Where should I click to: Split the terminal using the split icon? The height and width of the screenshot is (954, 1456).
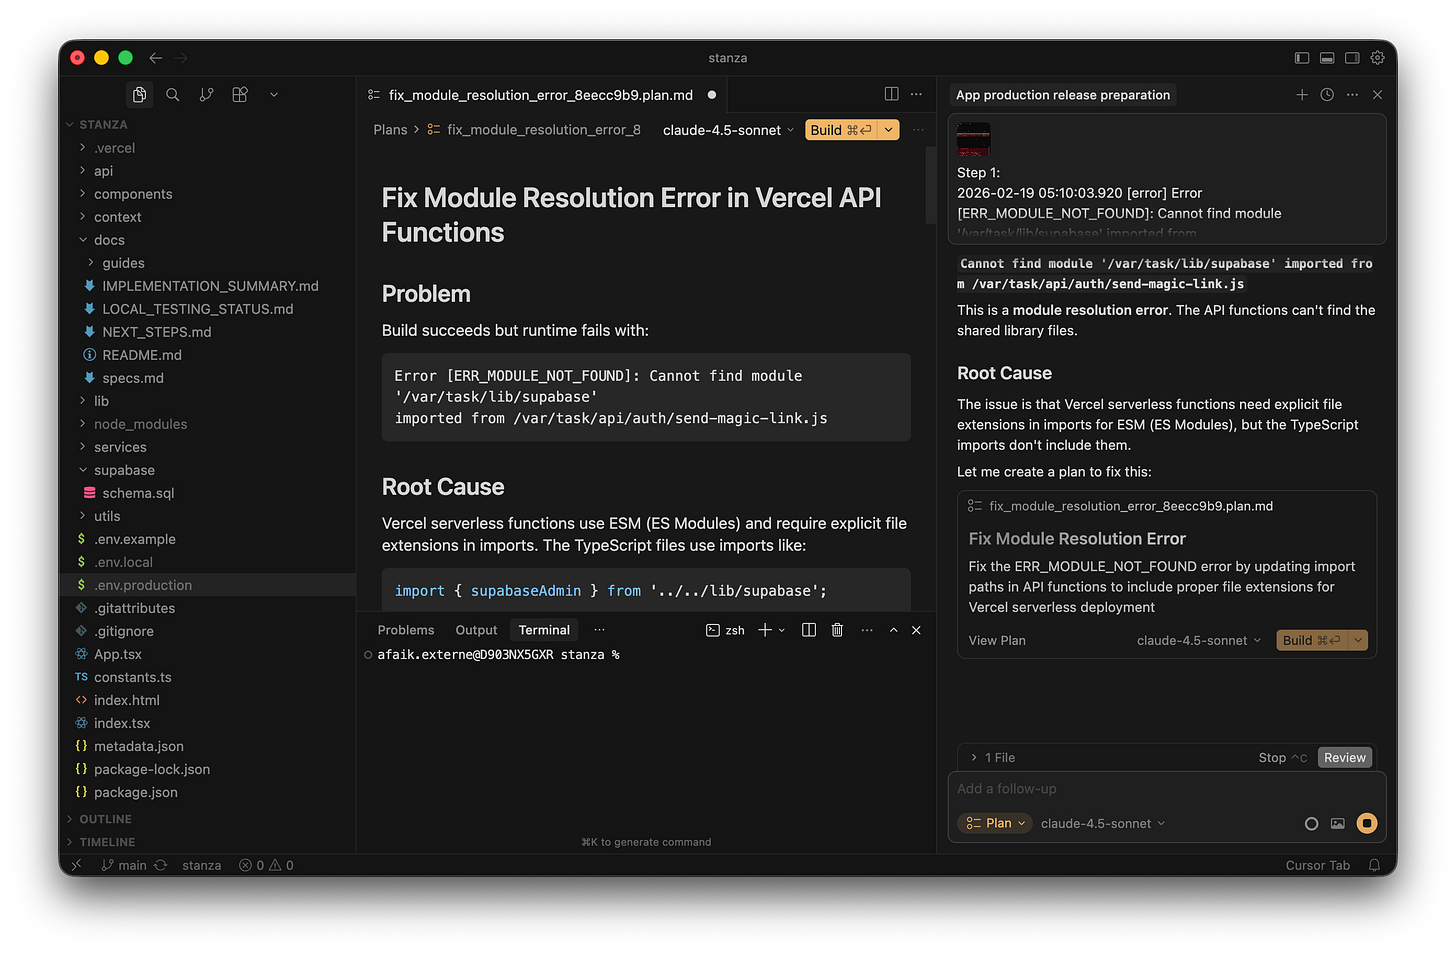[x=808, y=629]
